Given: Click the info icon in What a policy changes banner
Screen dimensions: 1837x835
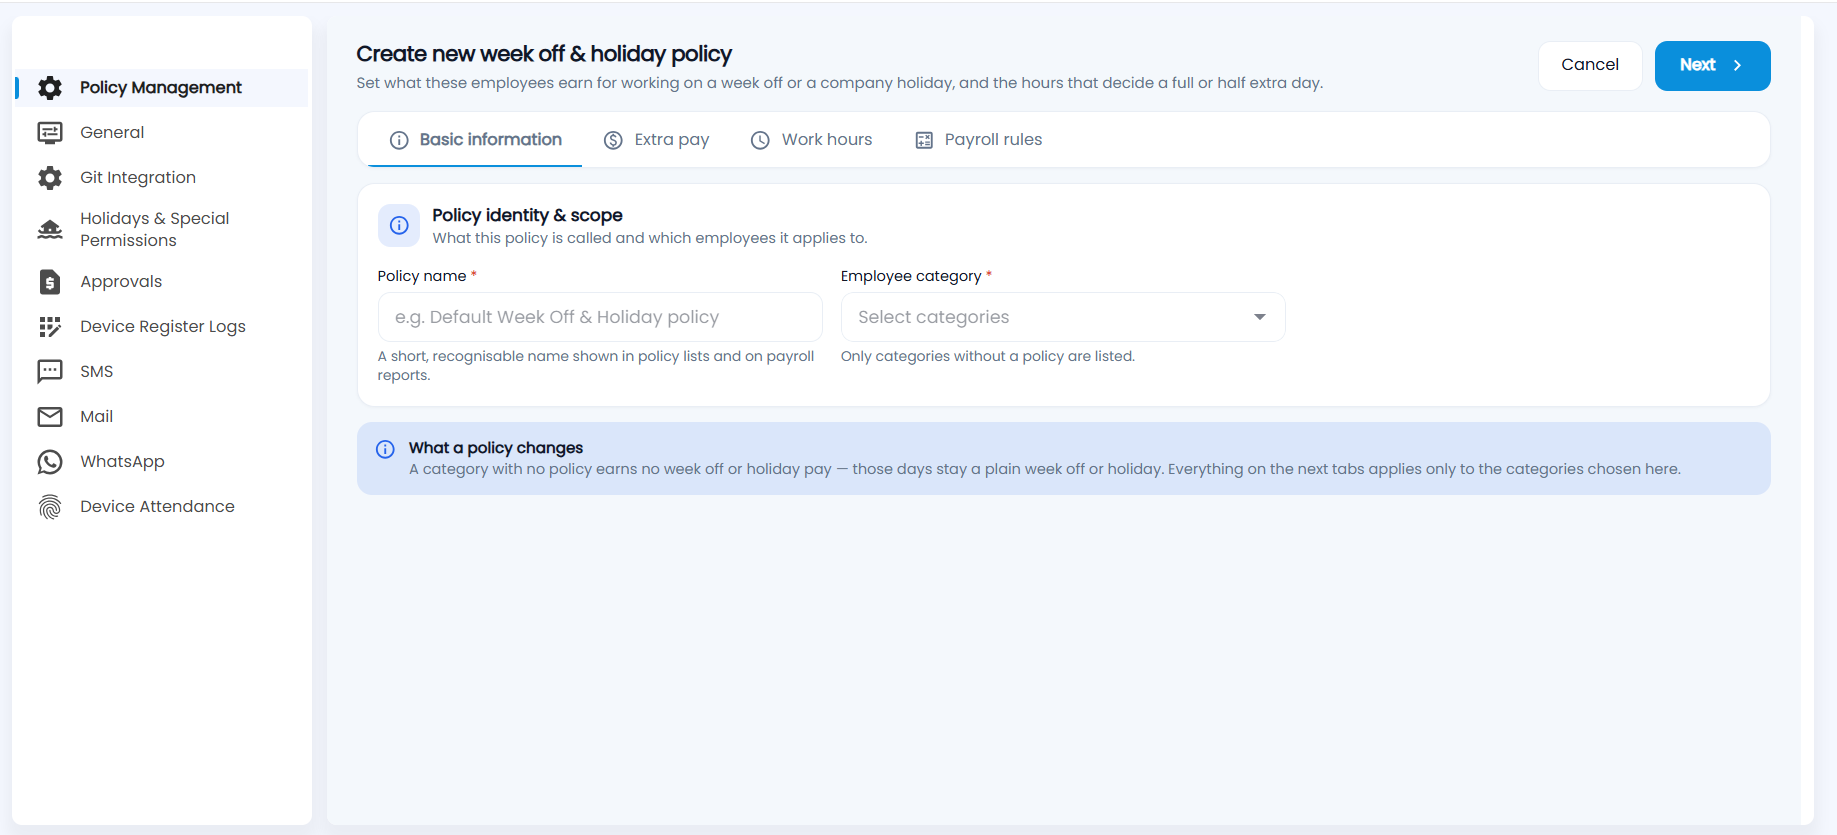Looking at the screenshot, I should (385, 449).
